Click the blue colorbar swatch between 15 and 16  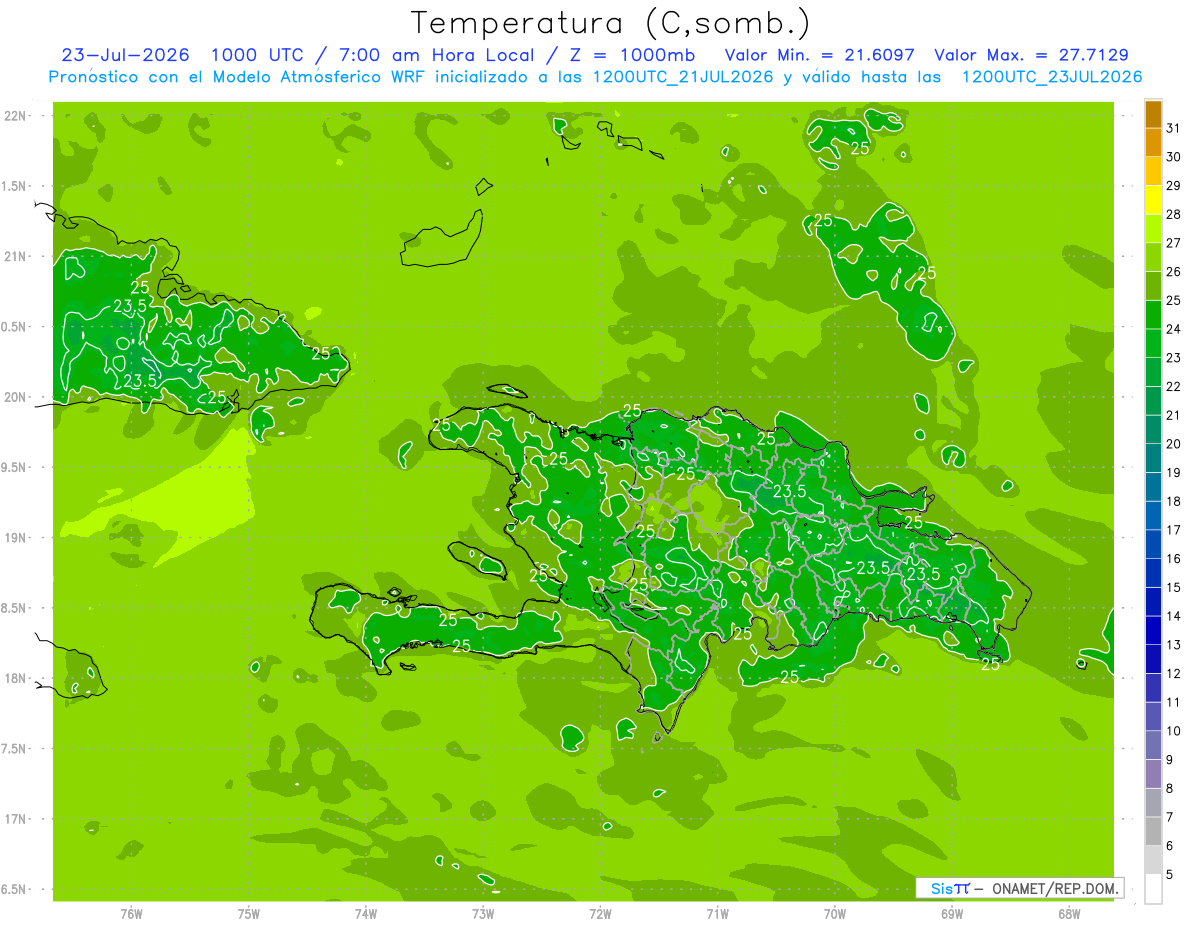click(1153, 573)
